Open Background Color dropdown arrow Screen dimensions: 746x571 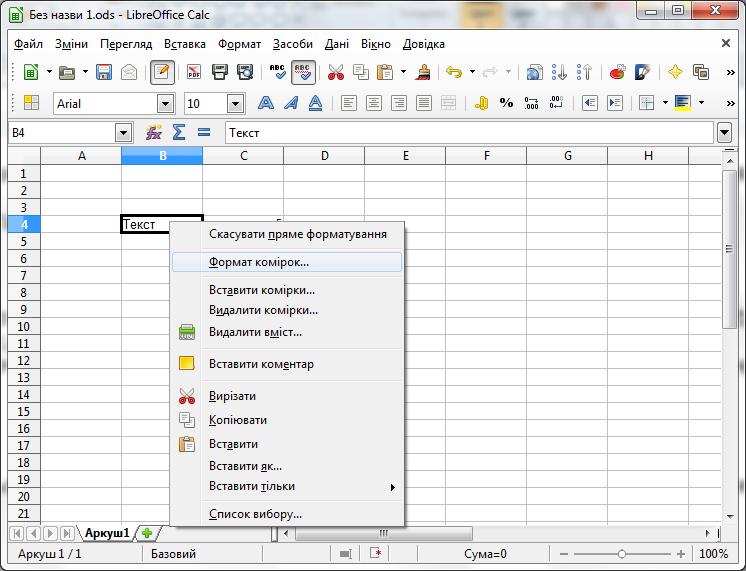click(x=701, y=103)
